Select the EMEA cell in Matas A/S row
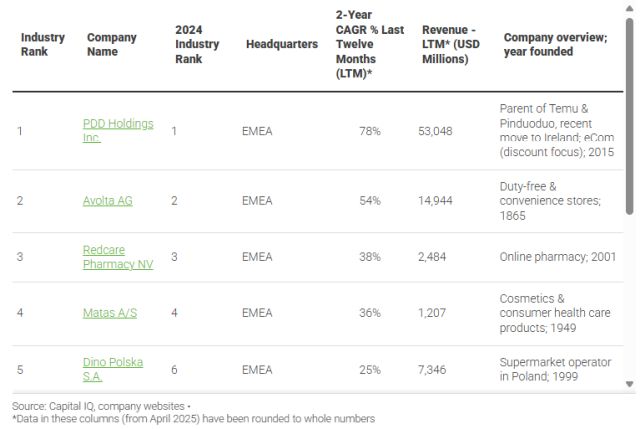Viewport: 640px width, 429px height. [257, 313]
